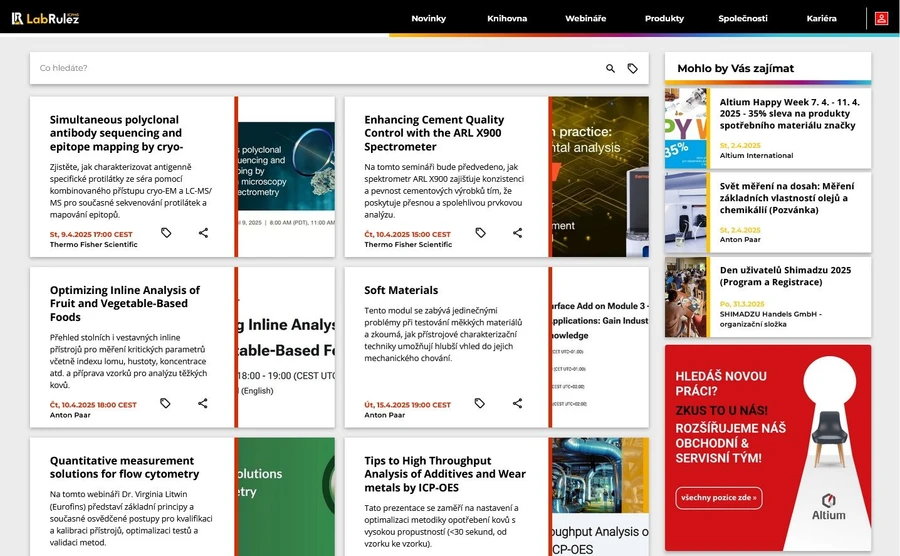
Task: Share the Enhancing Cement Quality Control webinar
Action: [517, 233]
